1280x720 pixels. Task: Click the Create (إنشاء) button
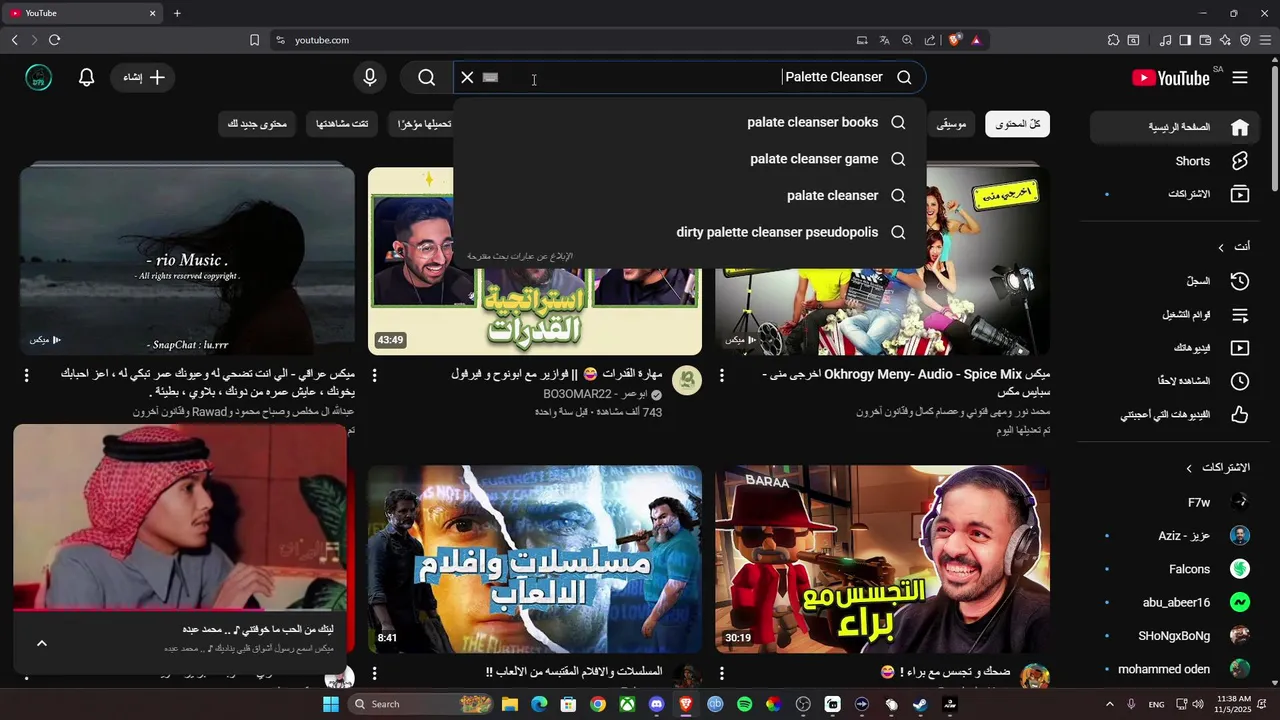(x=143, y=77)
